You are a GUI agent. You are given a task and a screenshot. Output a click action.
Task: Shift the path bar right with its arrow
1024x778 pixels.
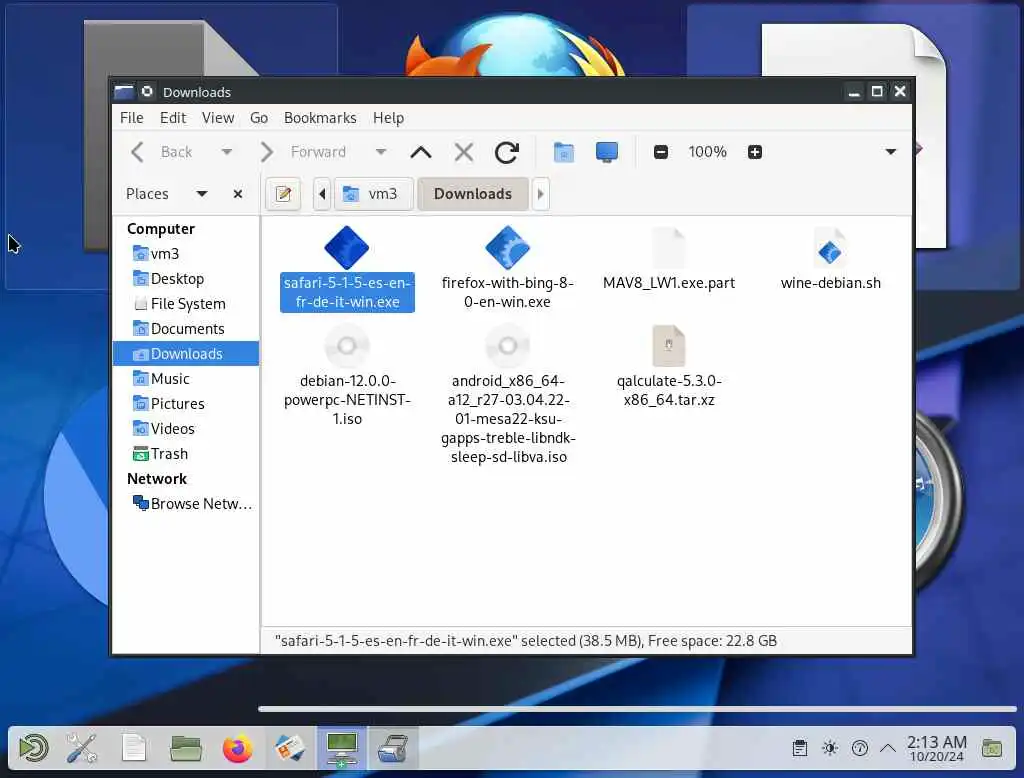(x=541, y=194)
